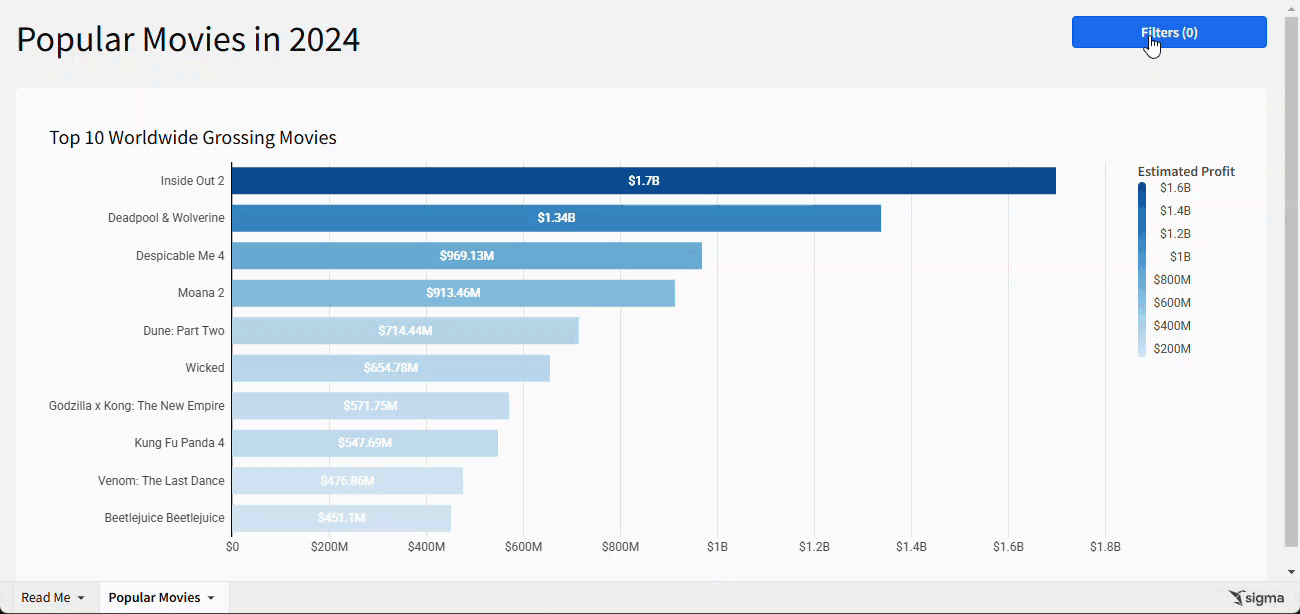Switch to the Read Me tab
The width and height of the screenshot is (1300, 614).
click(x=45, y=598)
